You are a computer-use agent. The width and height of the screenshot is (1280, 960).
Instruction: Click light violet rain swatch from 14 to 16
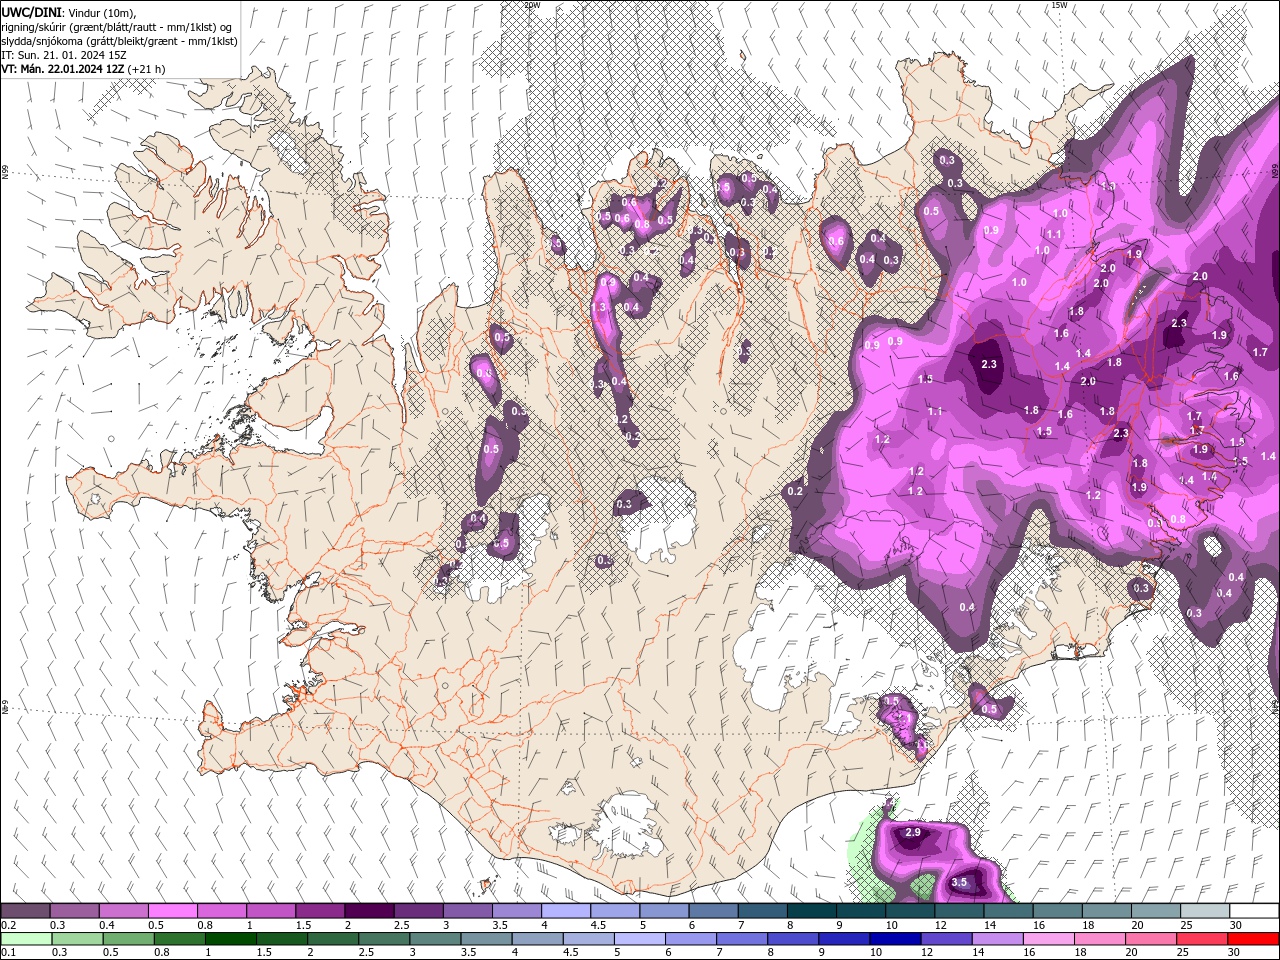tap(998, 938)
